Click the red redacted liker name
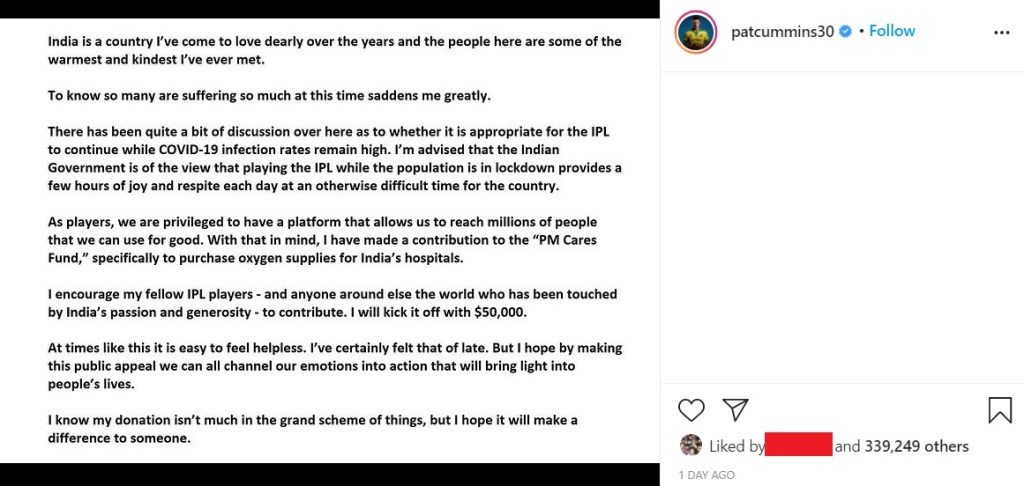1024x486 pixels. 799,446
